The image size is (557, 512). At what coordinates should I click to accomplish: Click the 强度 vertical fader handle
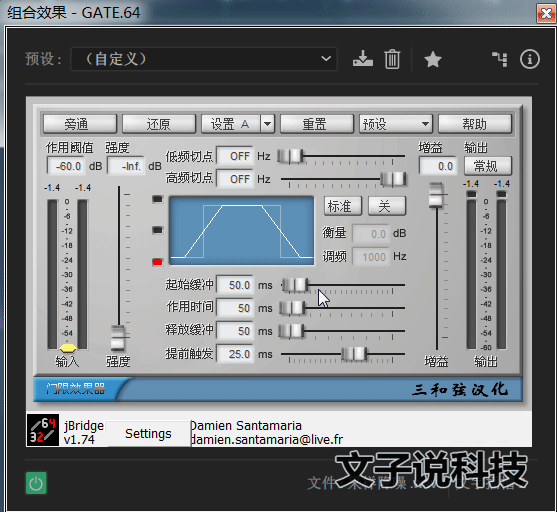tap(118, 338)
